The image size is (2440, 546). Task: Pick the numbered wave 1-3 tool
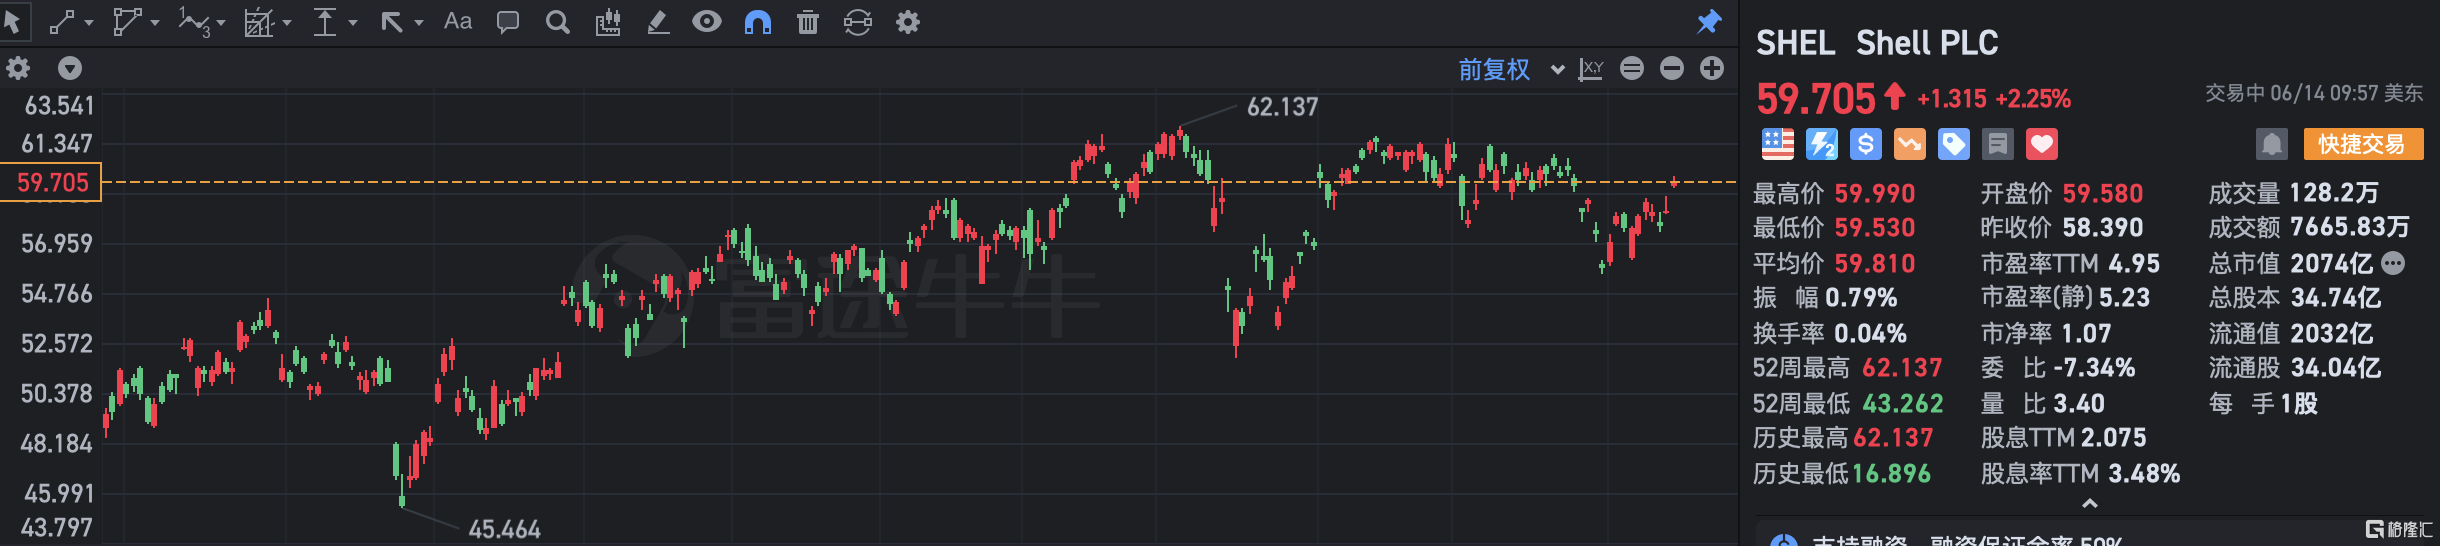[x=194, y=22]
